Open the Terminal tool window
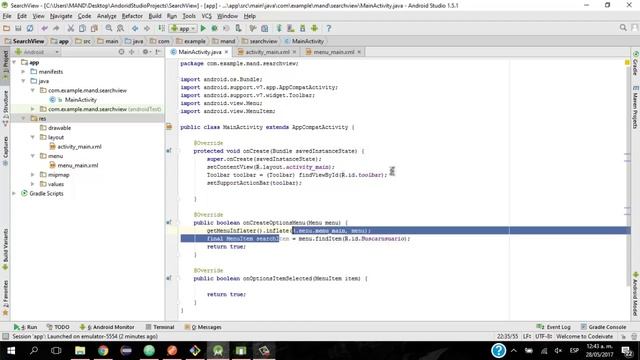The image size is (640, 360). click(x=160, y=327)
